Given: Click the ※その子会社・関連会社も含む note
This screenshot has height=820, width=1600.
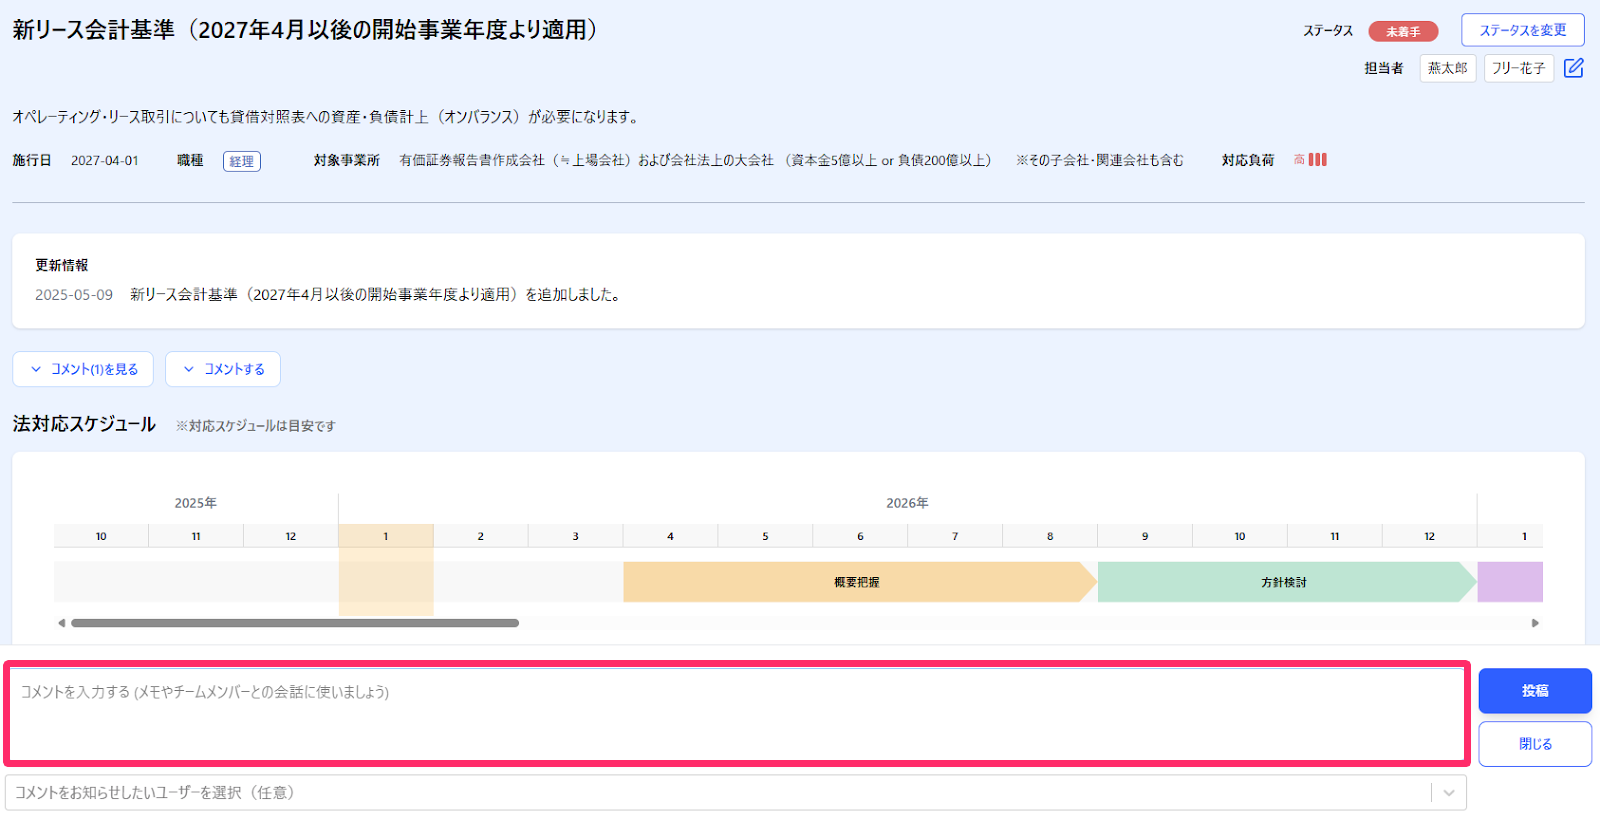Looking at the screenshot, I should [1100, 160].
